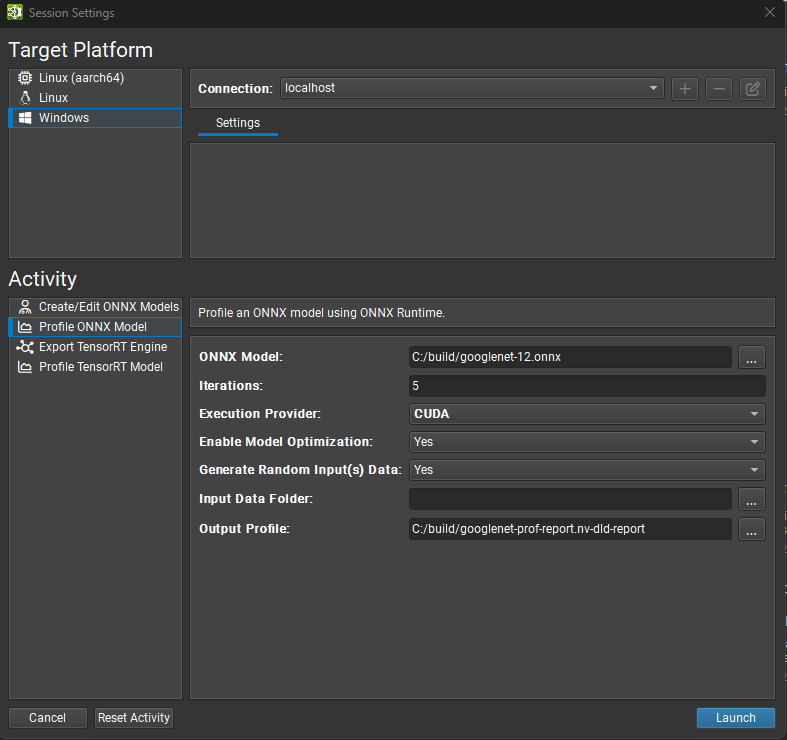787x740 pixels.
Task: Click the Export TensorRT Engine icon
Action: 25,347
